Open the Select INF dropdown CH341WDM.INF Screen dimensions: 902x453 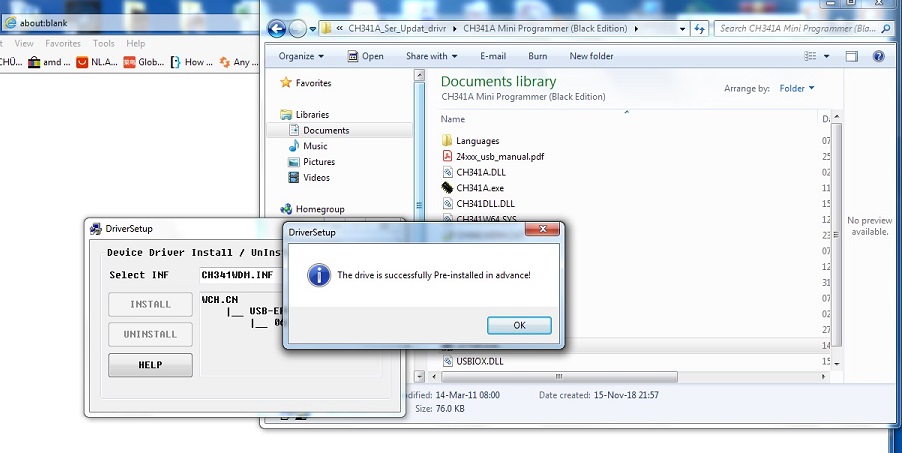point(242,275)
